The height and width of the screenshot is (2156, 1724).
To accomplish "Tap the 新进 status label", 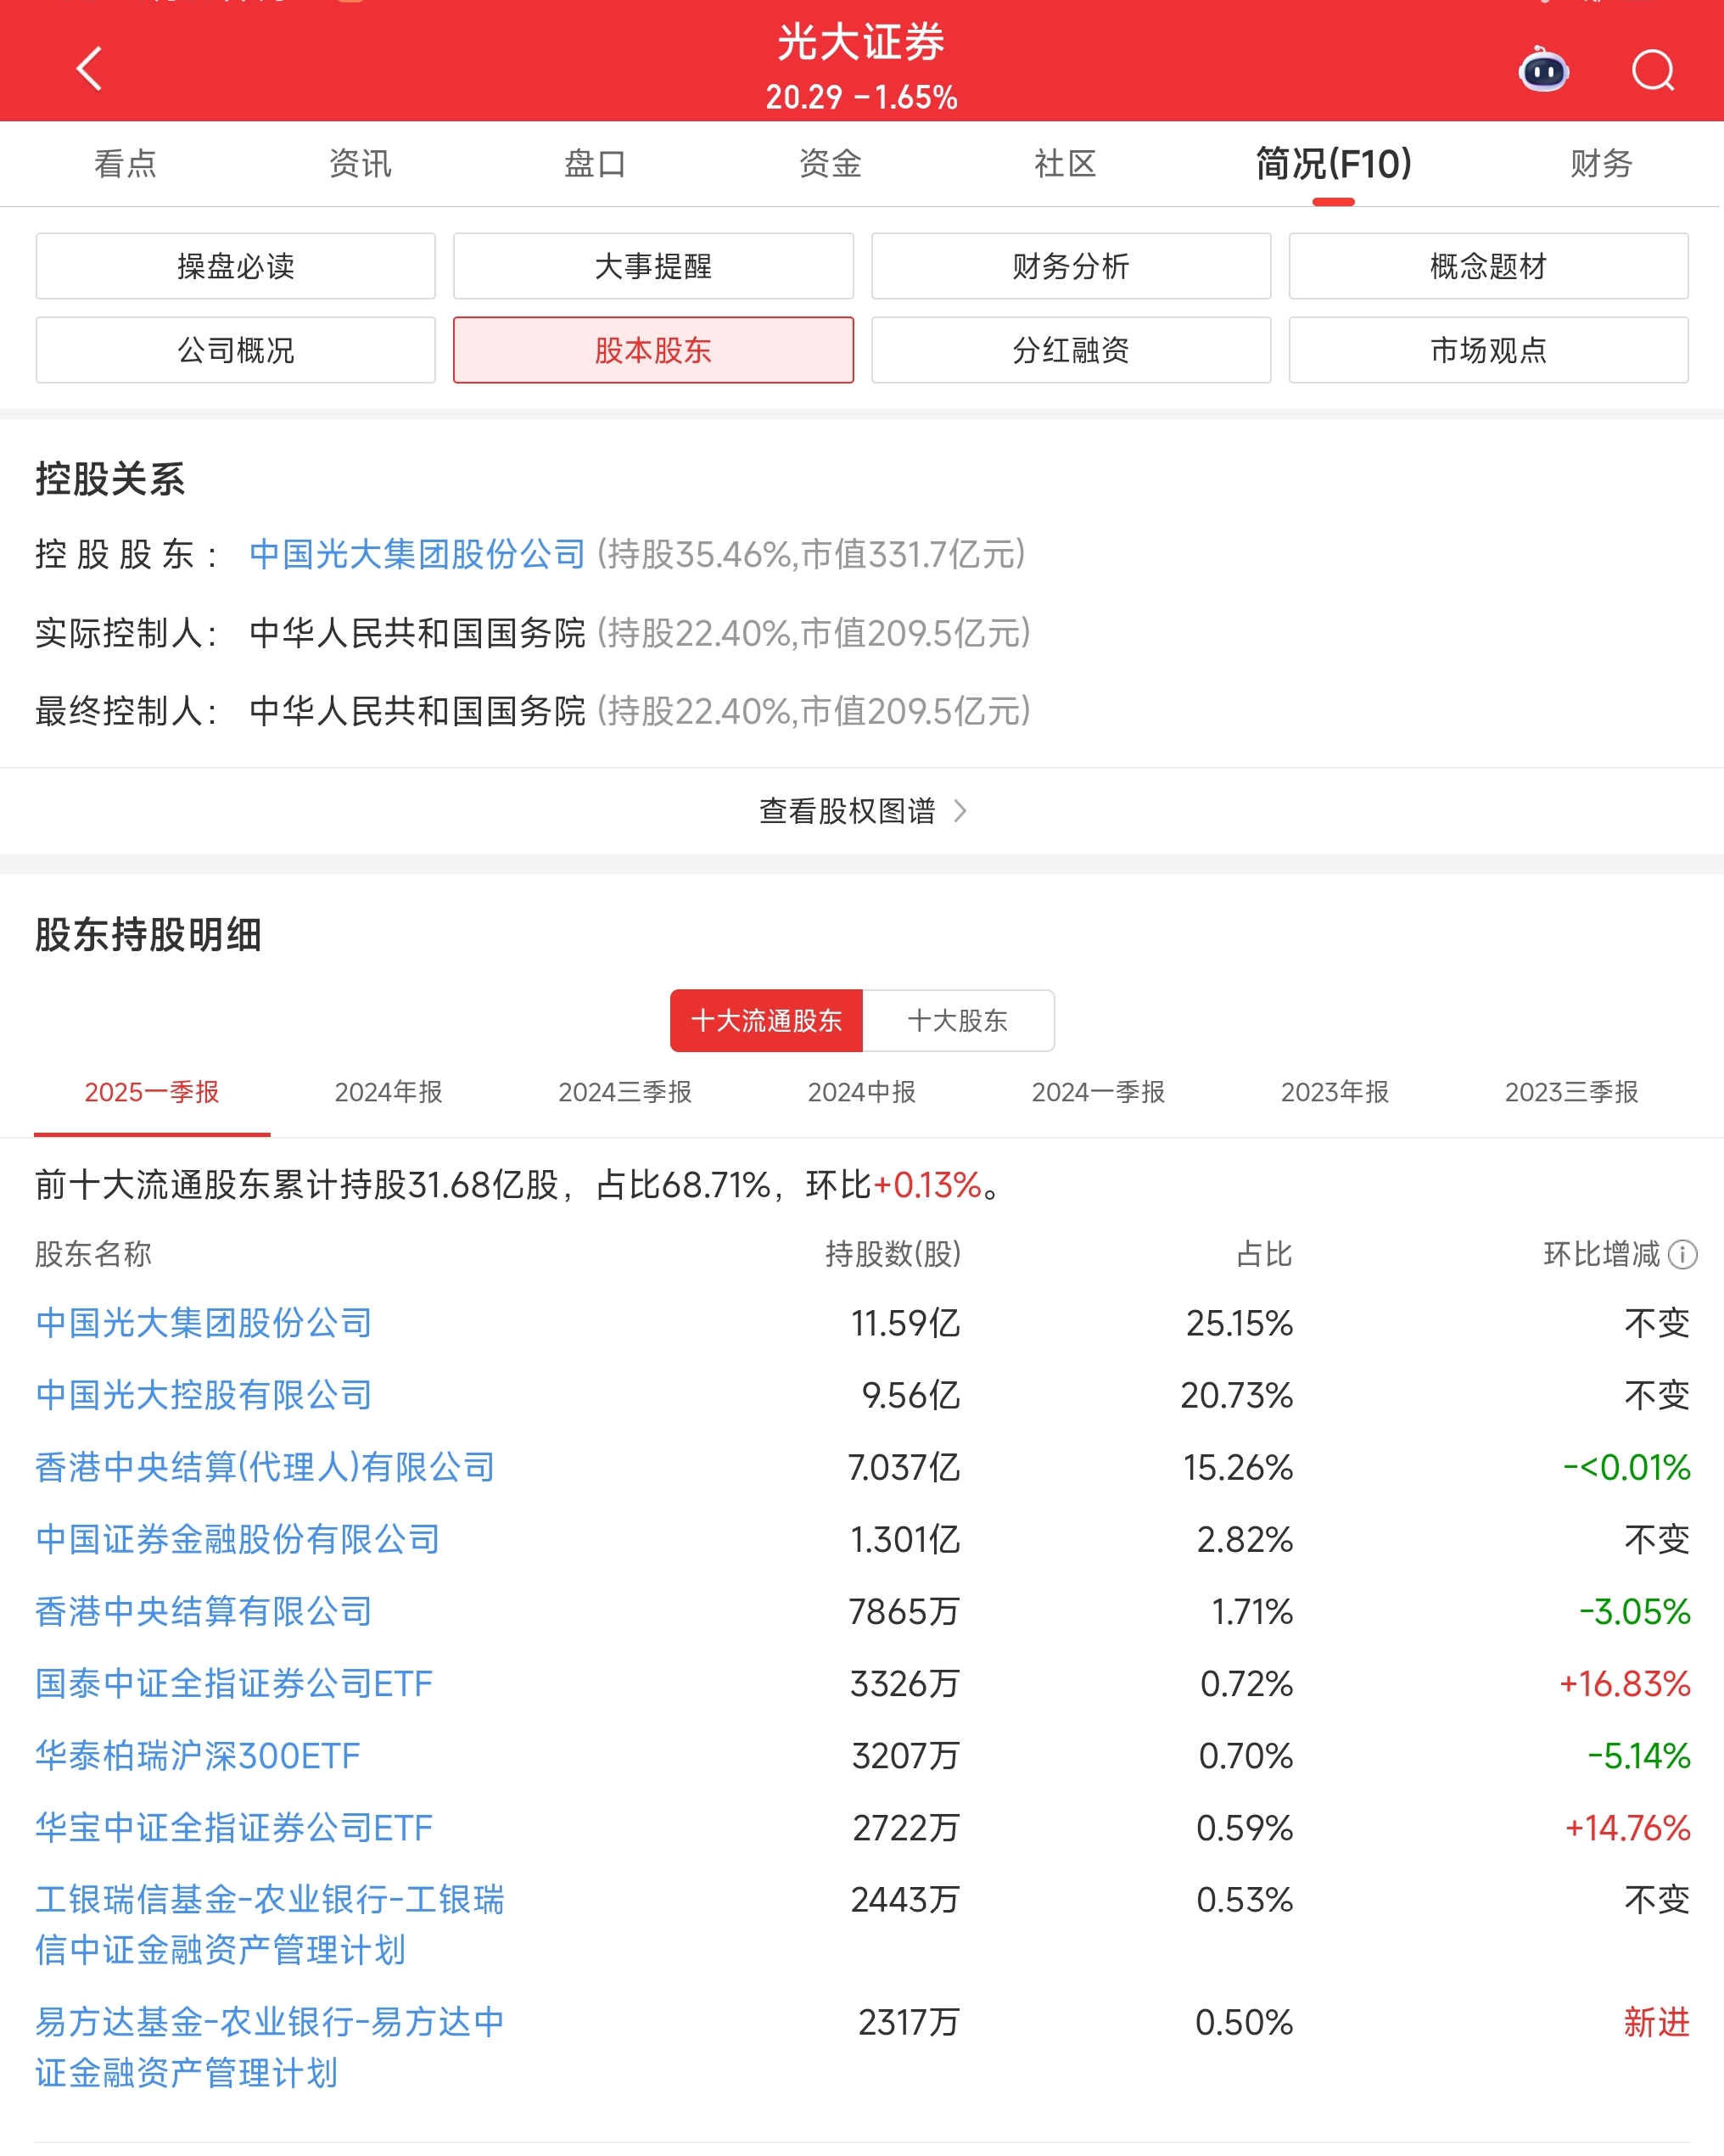I will click(1657, 2022).
